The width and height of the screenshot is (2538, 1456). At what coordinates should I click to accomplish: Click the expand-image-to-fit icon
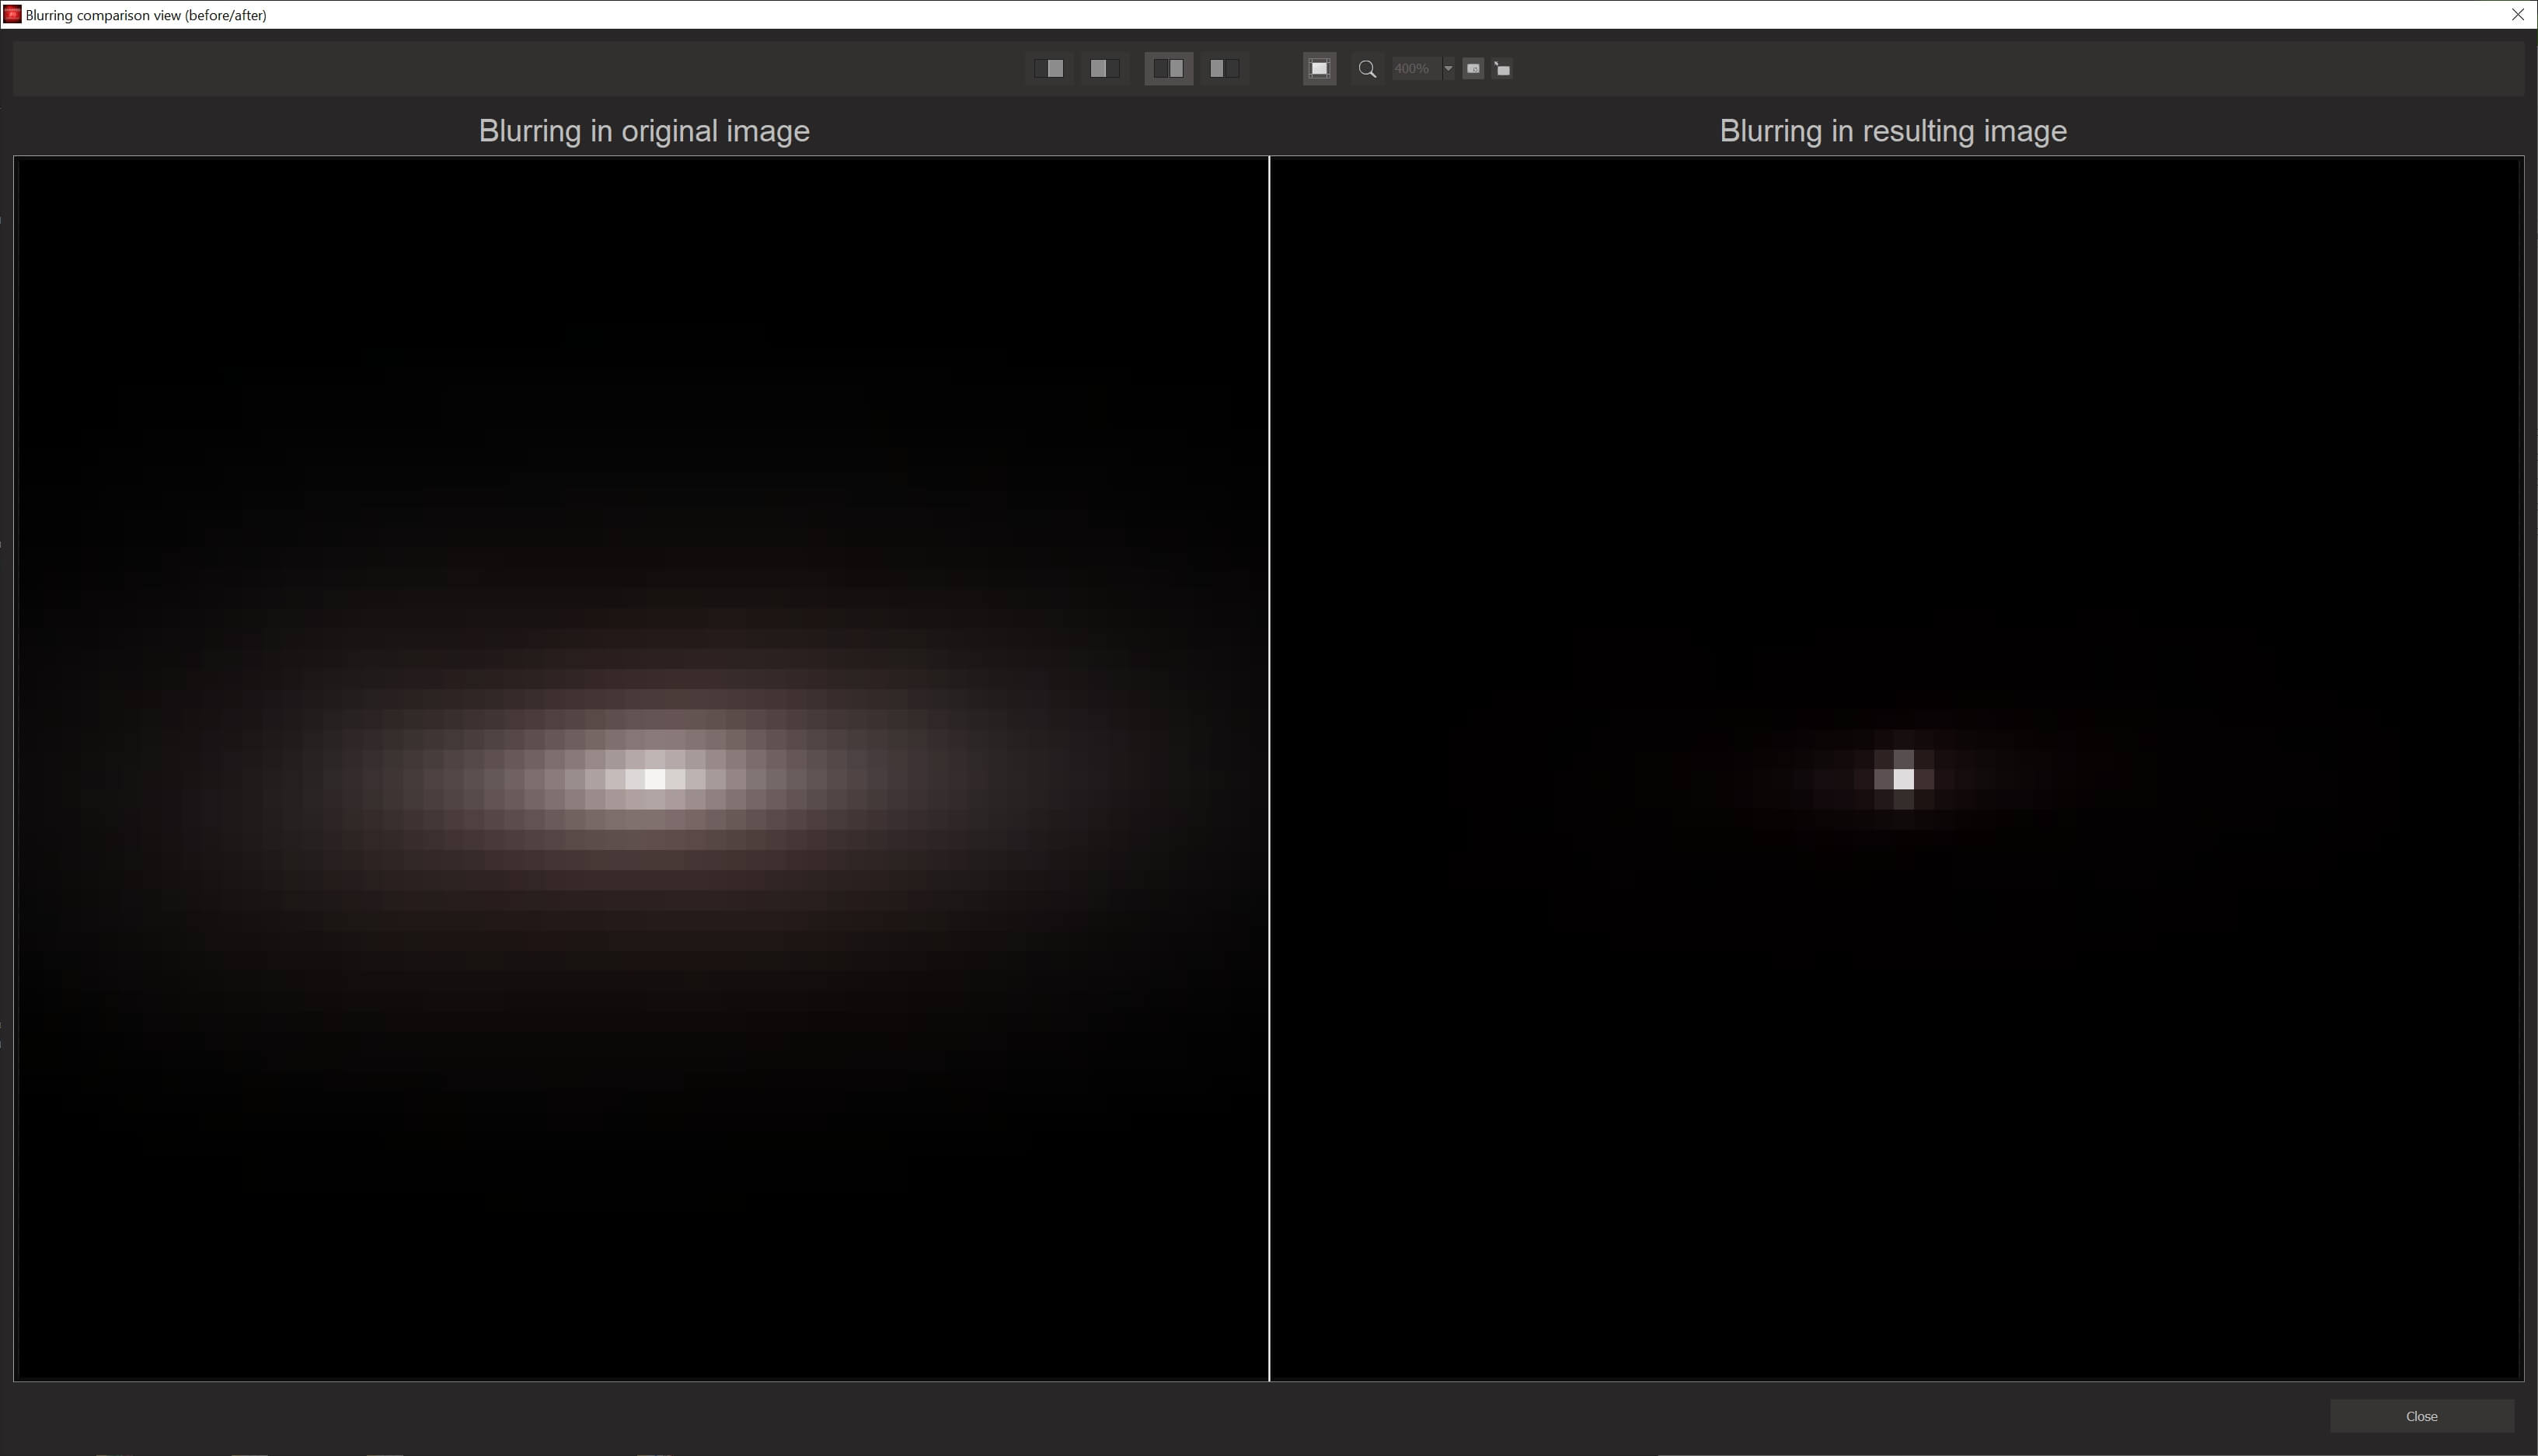coord(1502,68)
